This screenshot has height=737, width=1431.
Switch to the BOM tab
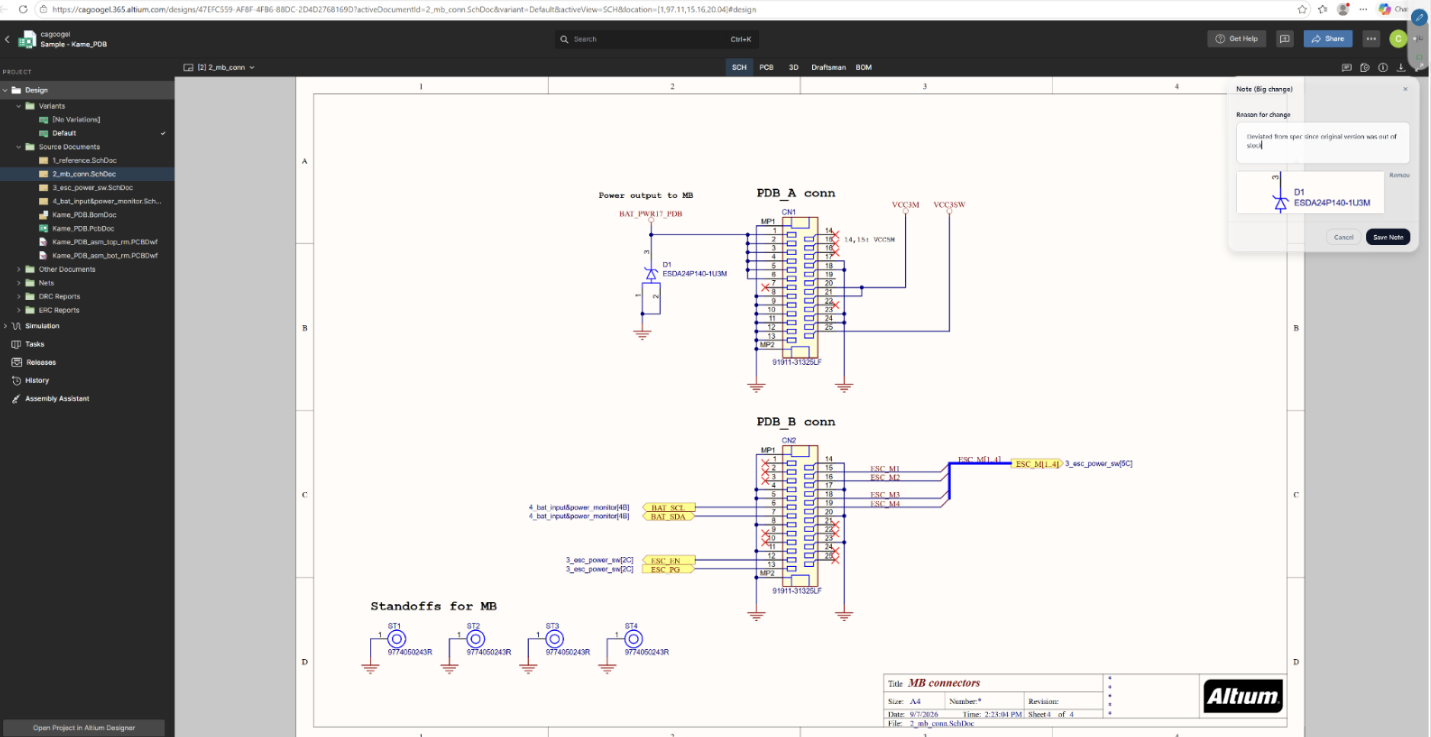click(864, 67)
